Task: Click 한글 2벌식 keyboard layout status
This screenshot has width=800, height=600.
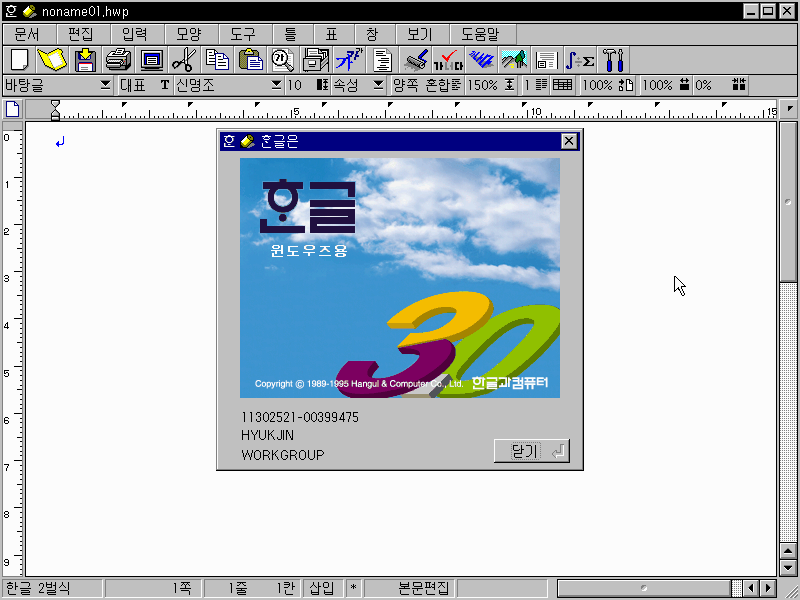Action: (x=52, y=588)
